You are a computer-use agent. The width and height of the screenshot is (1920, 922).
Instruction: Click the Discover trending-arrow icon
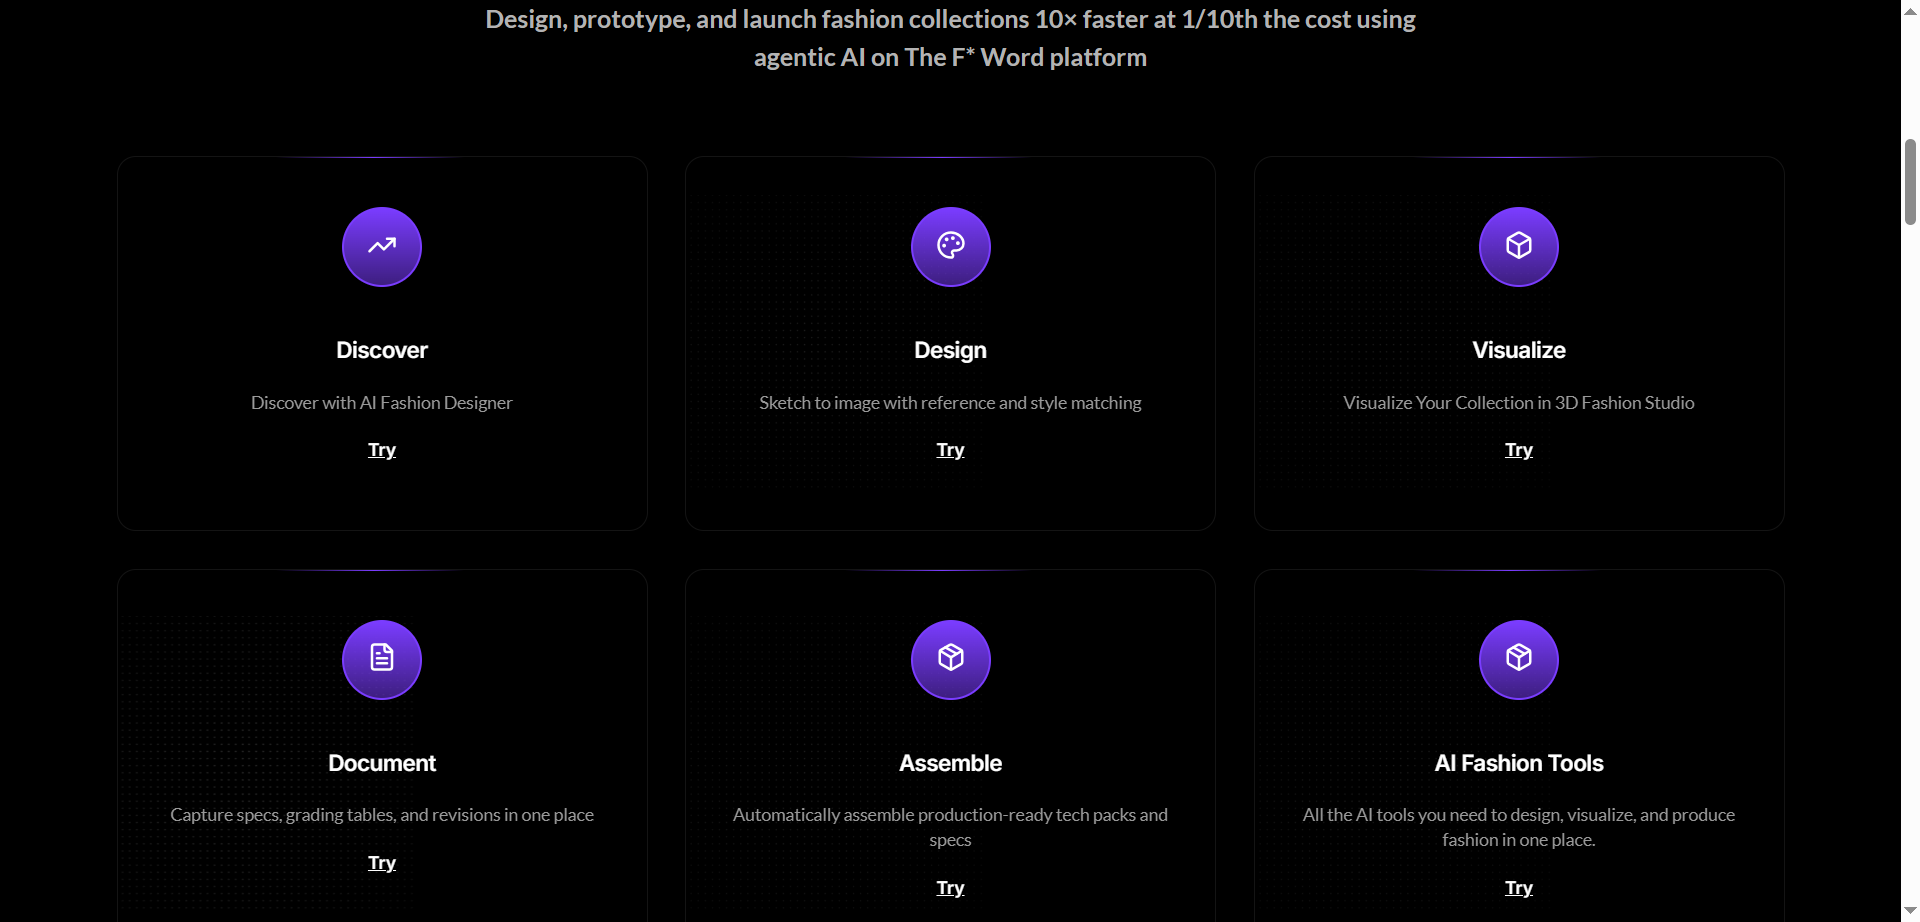[x=381, y=246]
